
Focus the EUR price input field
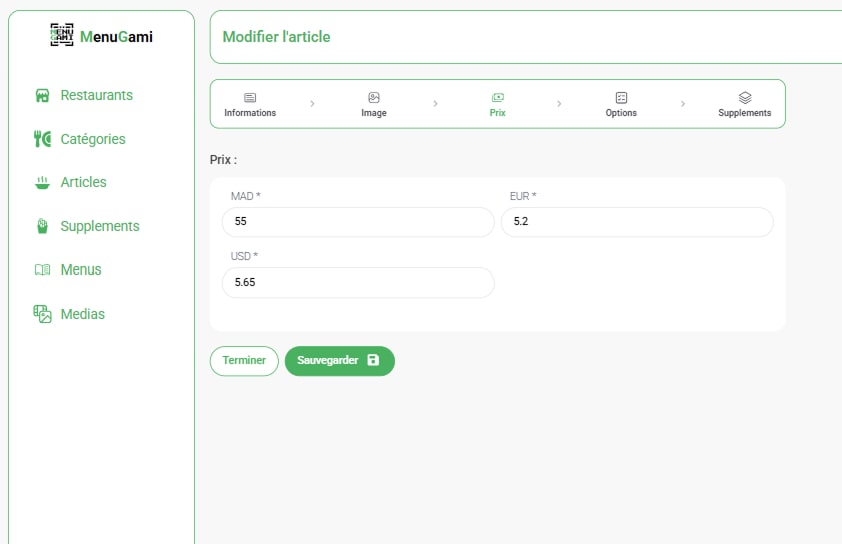coord(637,221)
